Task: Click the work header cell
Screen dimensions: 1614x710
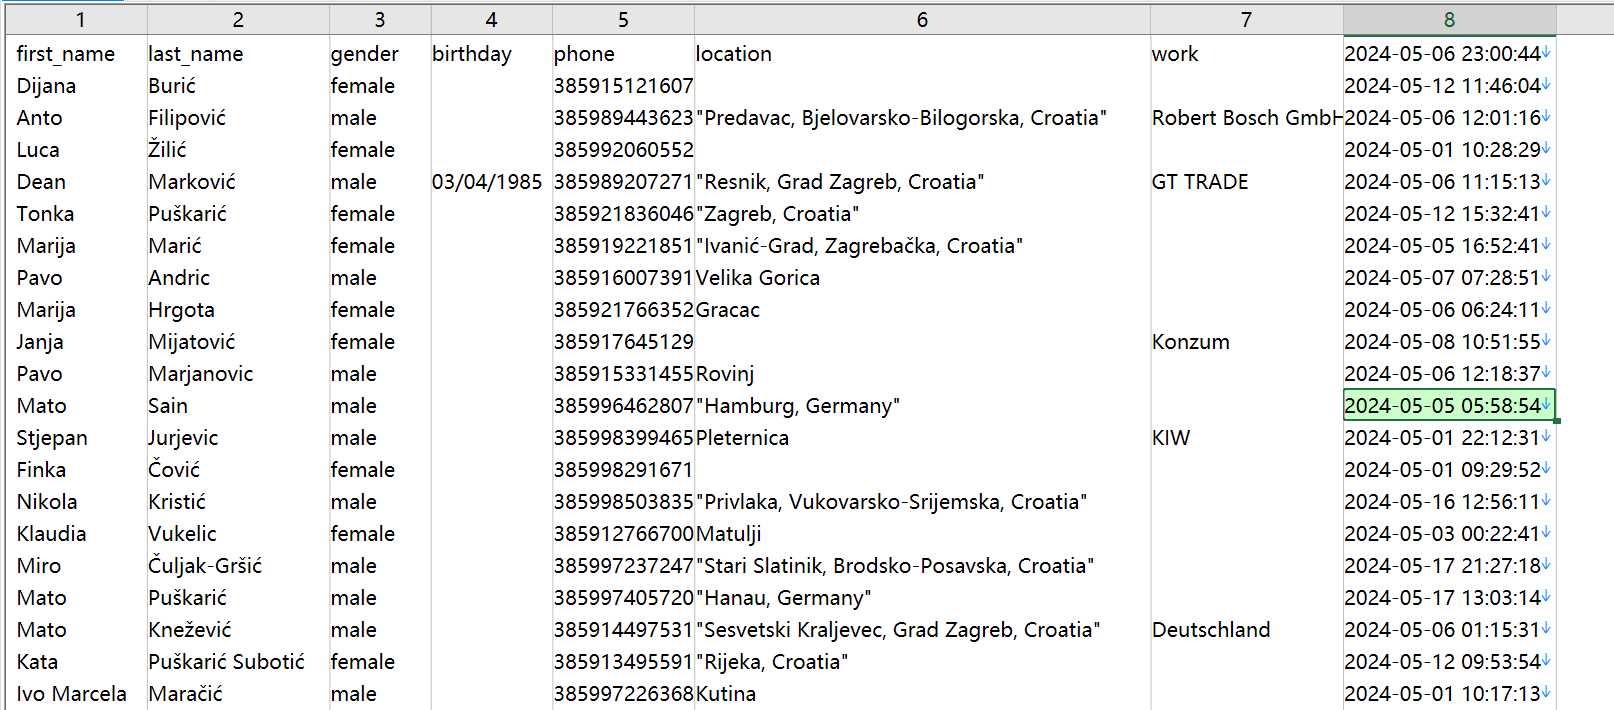Action: point(1246,54)
